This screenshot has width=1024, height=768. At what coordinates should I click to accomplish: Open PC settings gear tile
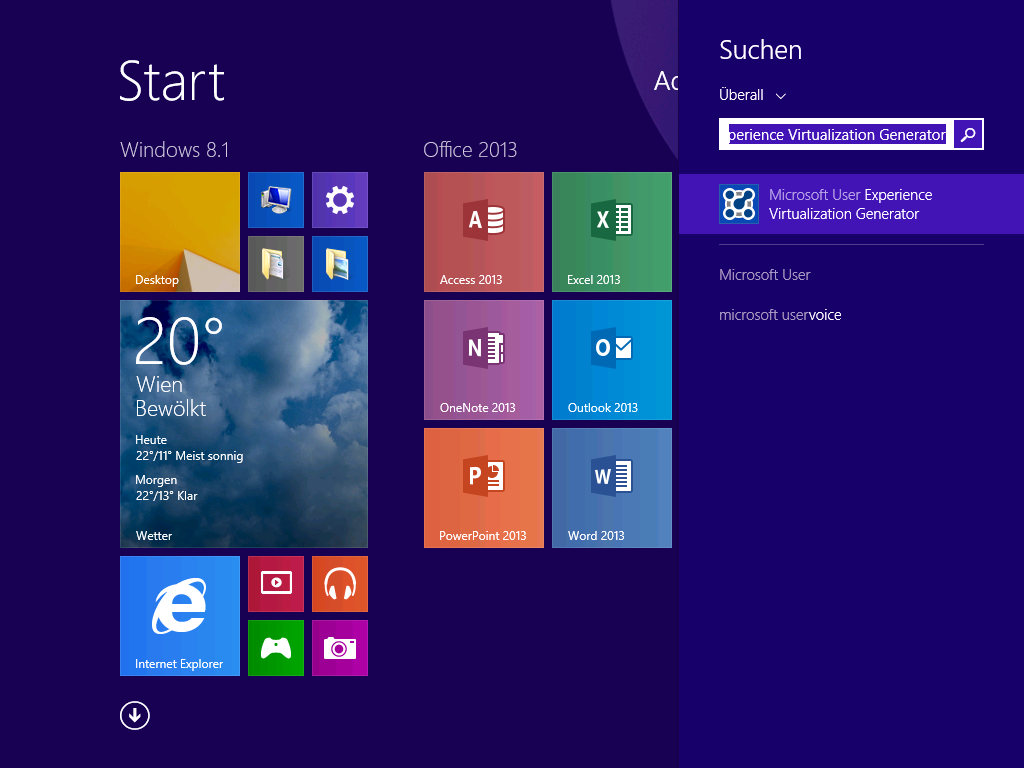[340, 200]
